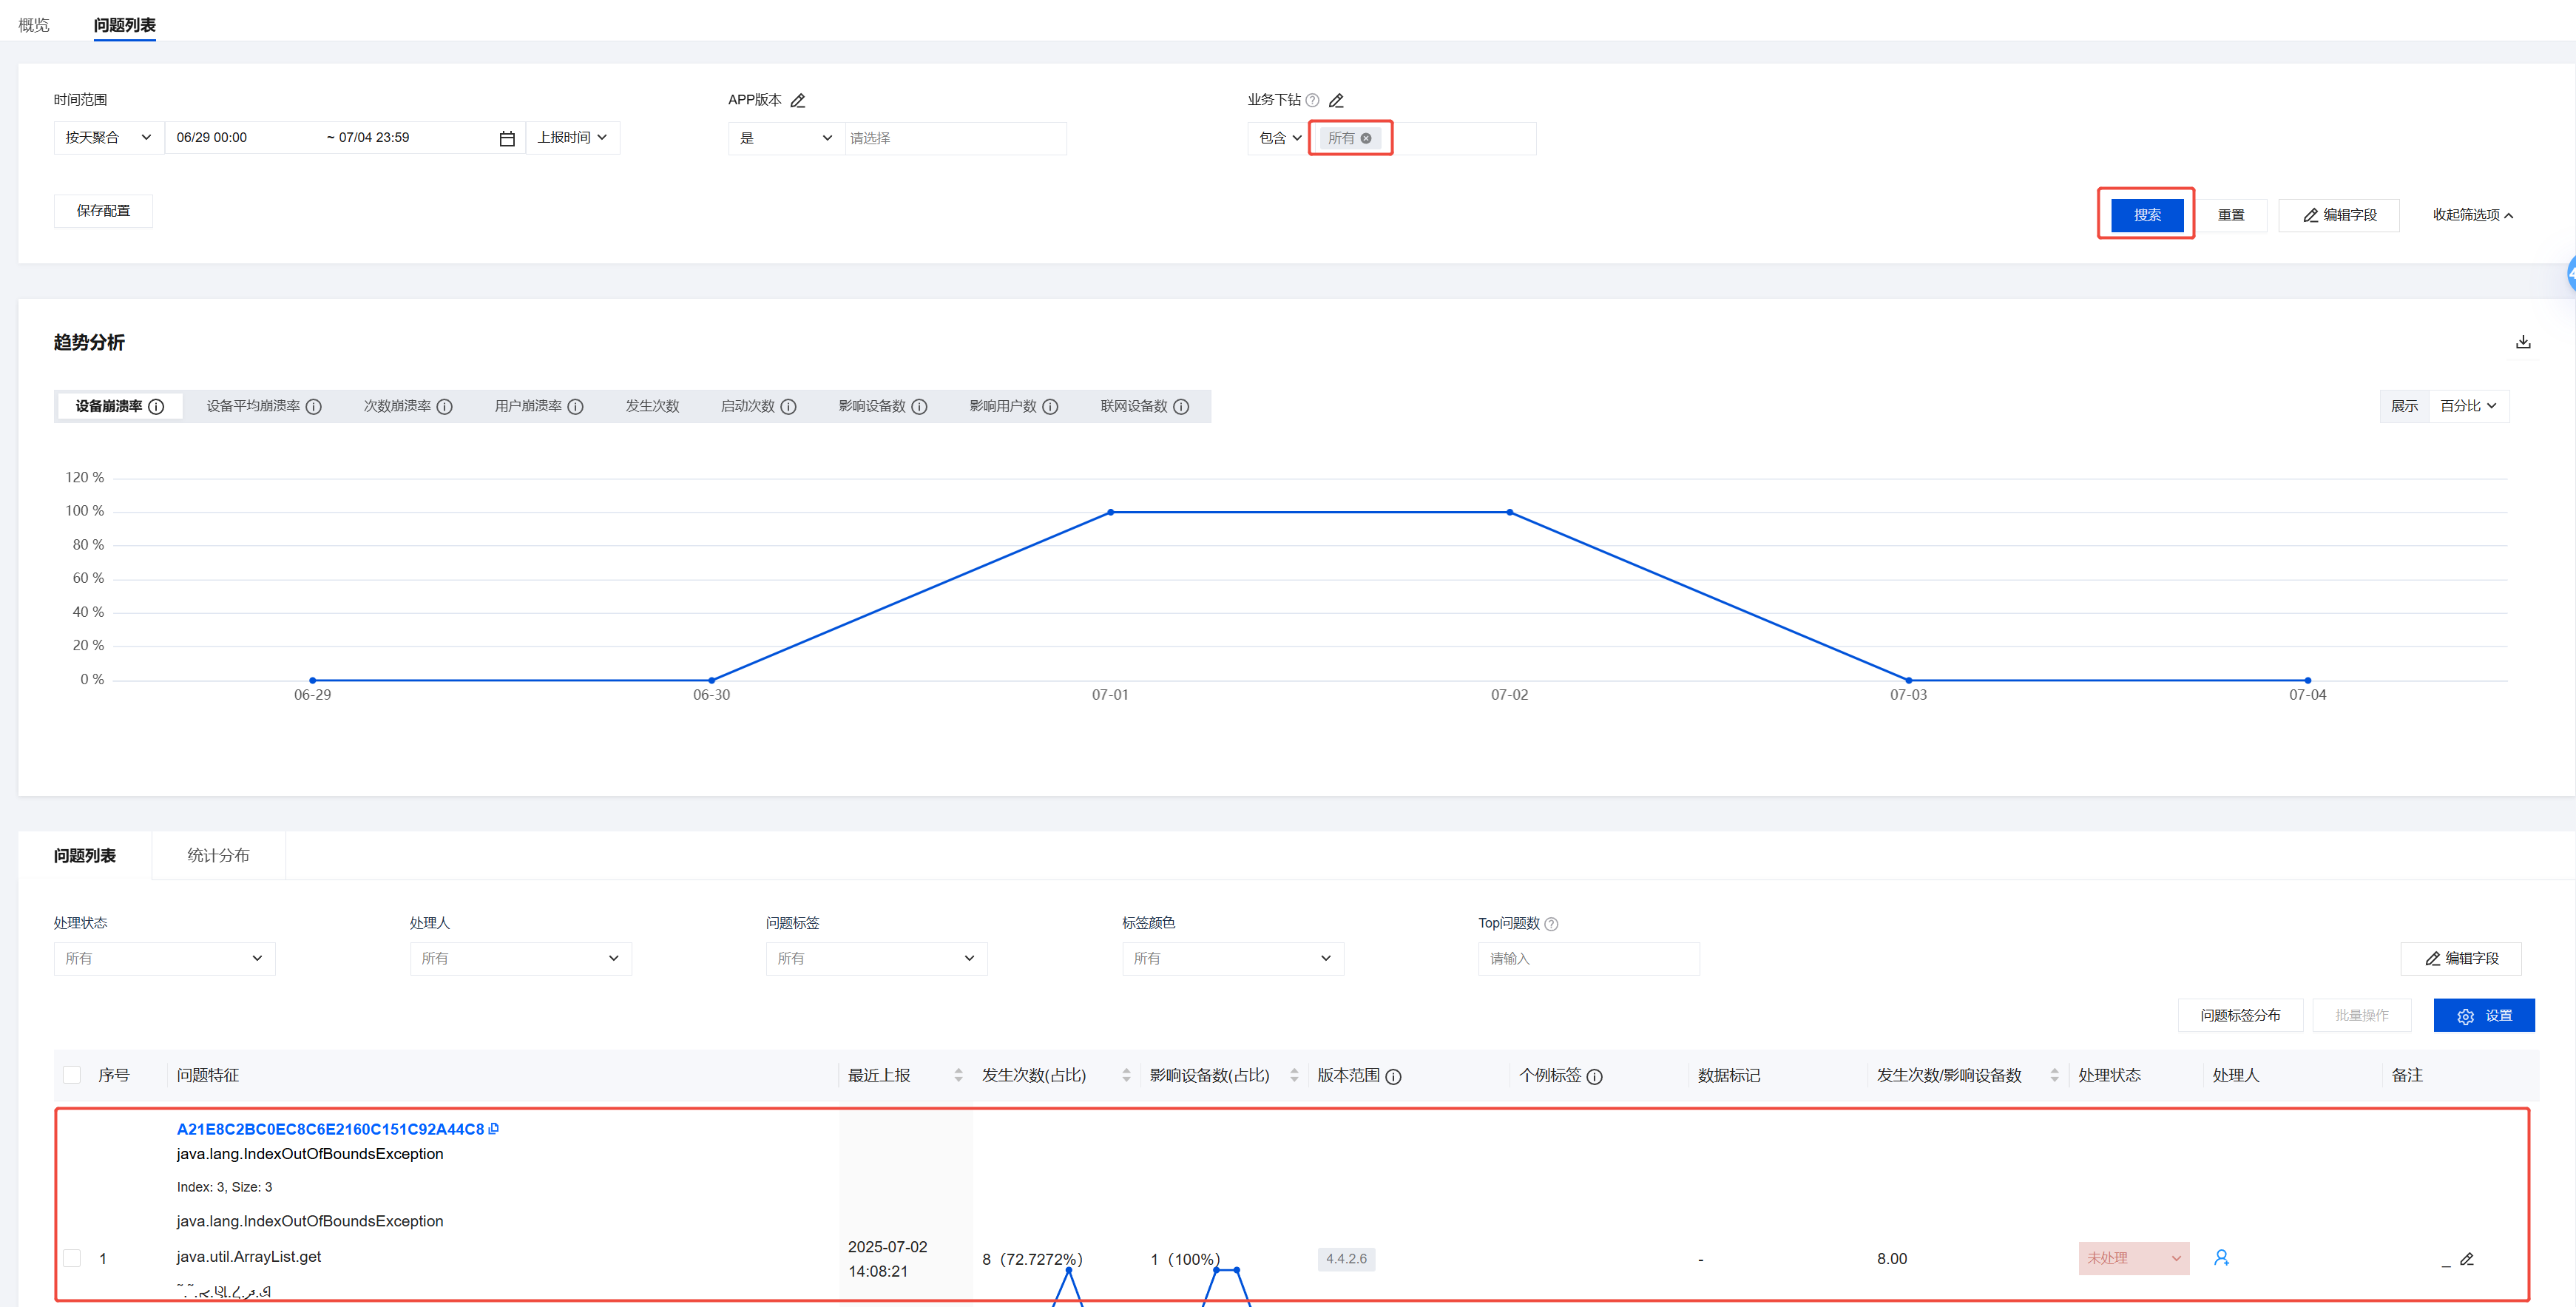
Task: Click info icon beside 设备平均崩溃率
Action: 314,407
